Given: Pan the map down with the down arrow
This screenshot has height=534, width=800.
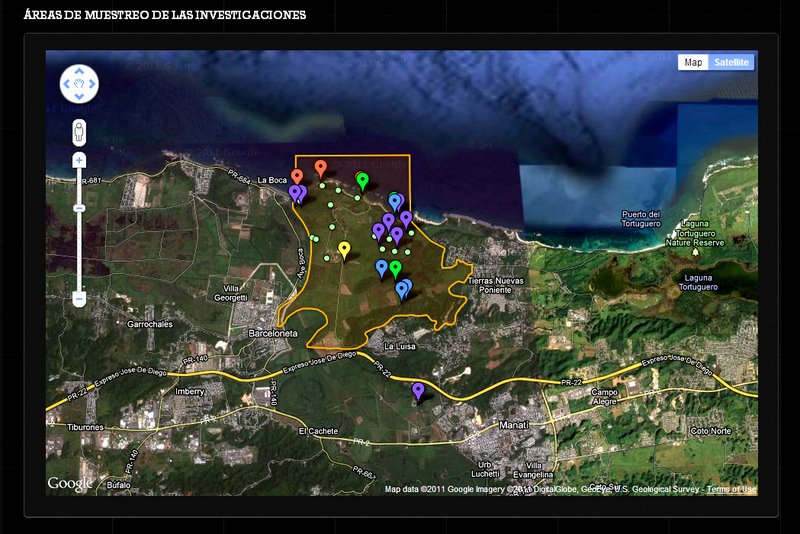Looking at the screenshot, I should point(79,96).
